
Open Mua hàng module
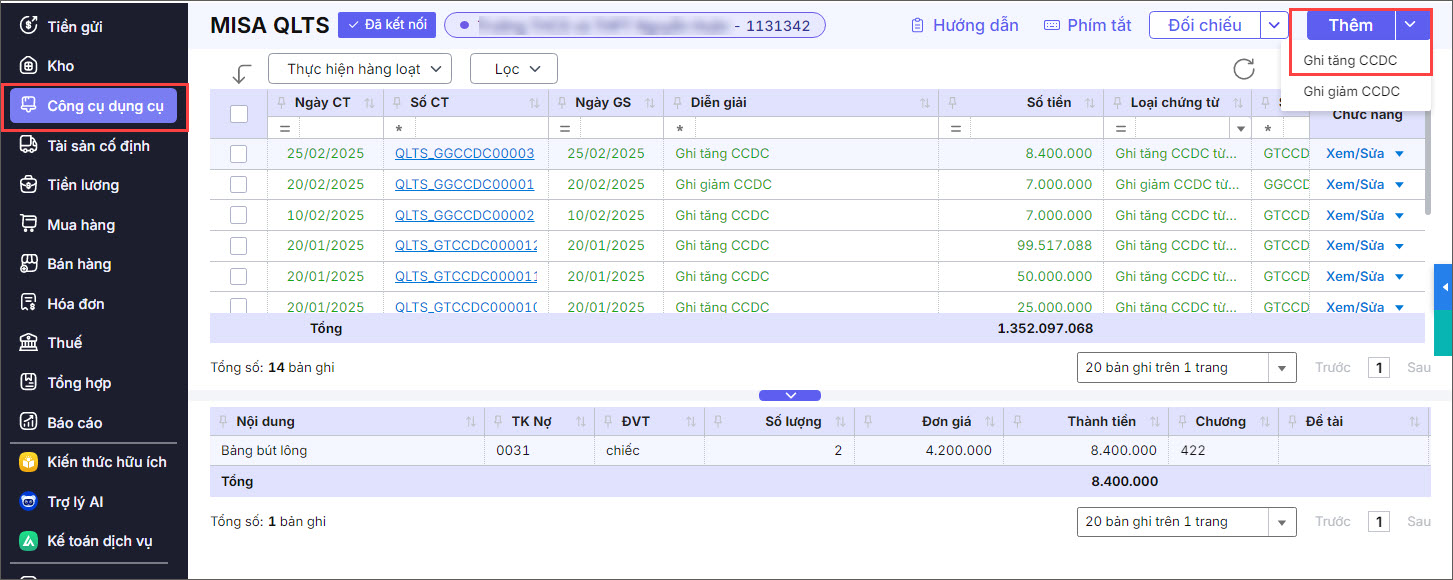[x=81, y=225]
